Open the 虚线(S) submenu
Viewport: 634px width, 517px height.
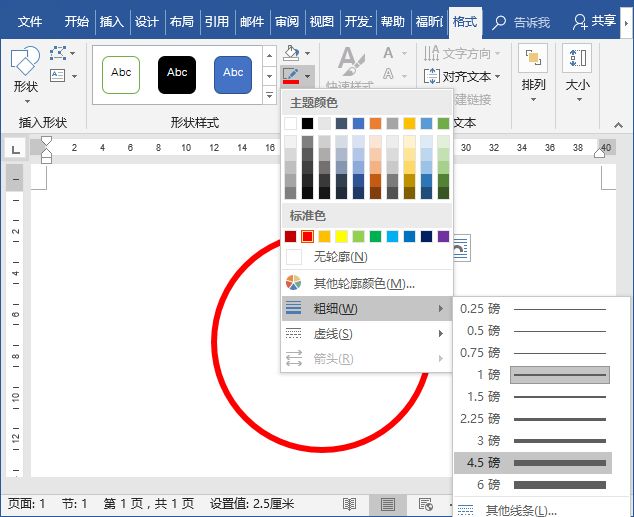(366, 333)
